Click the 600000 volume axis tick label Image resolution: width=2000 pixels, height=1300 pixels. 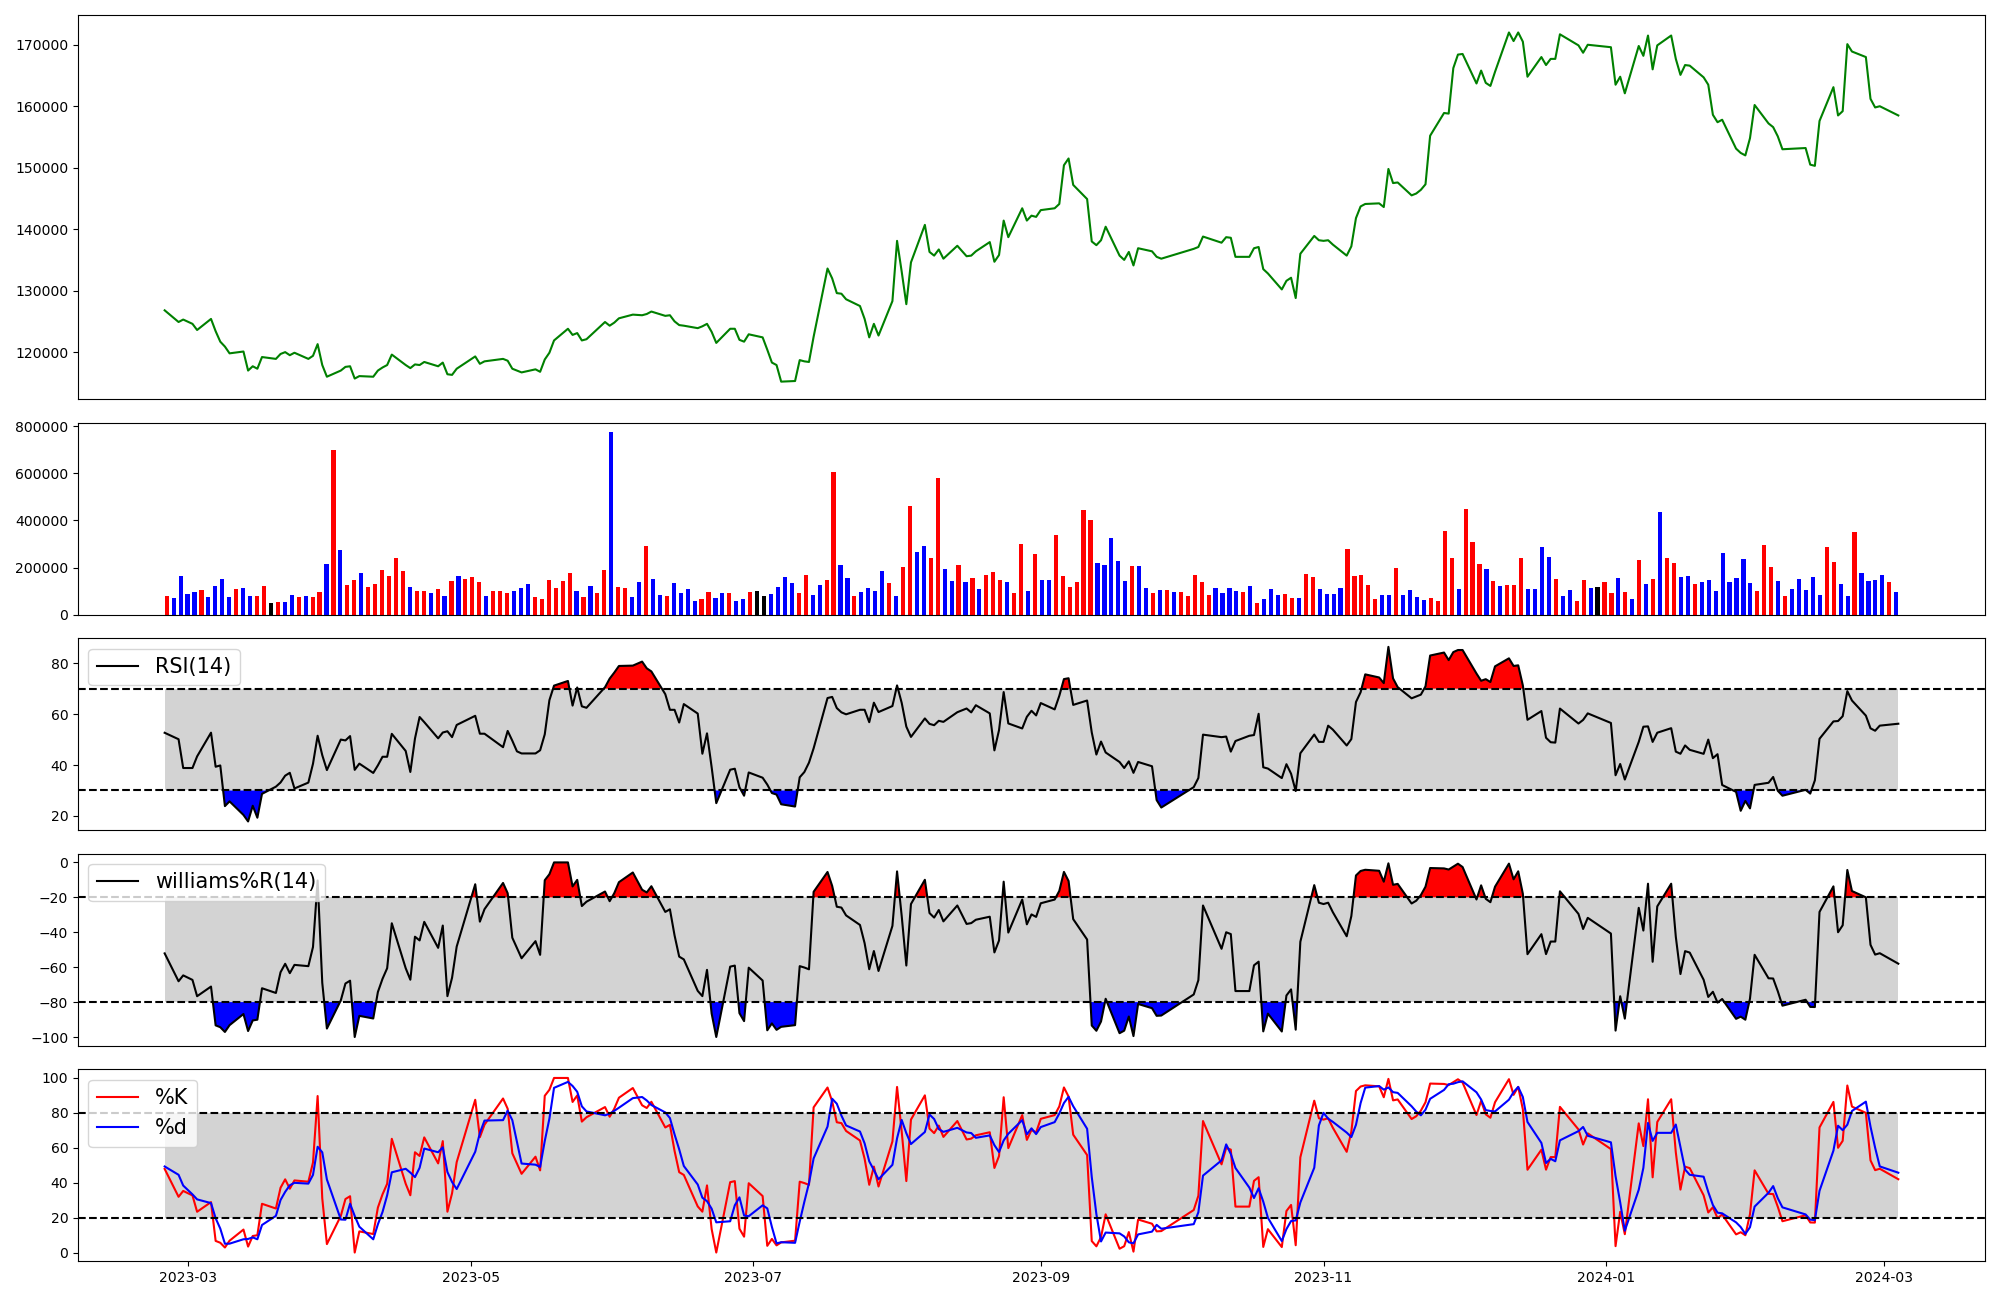pos(42,474)
